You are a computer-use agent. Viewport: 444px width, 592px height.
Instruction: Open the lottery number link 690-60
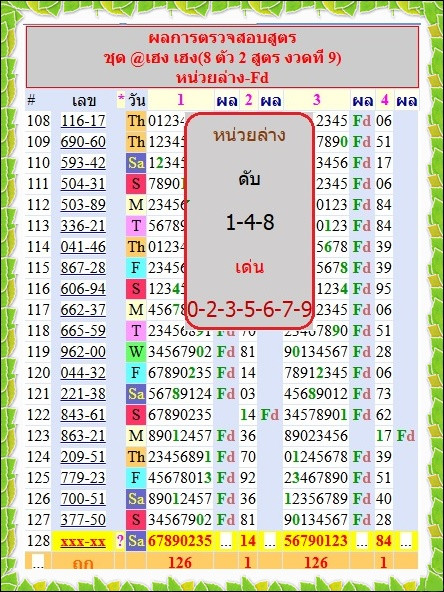pyautogui.click(x=83, y=142)
